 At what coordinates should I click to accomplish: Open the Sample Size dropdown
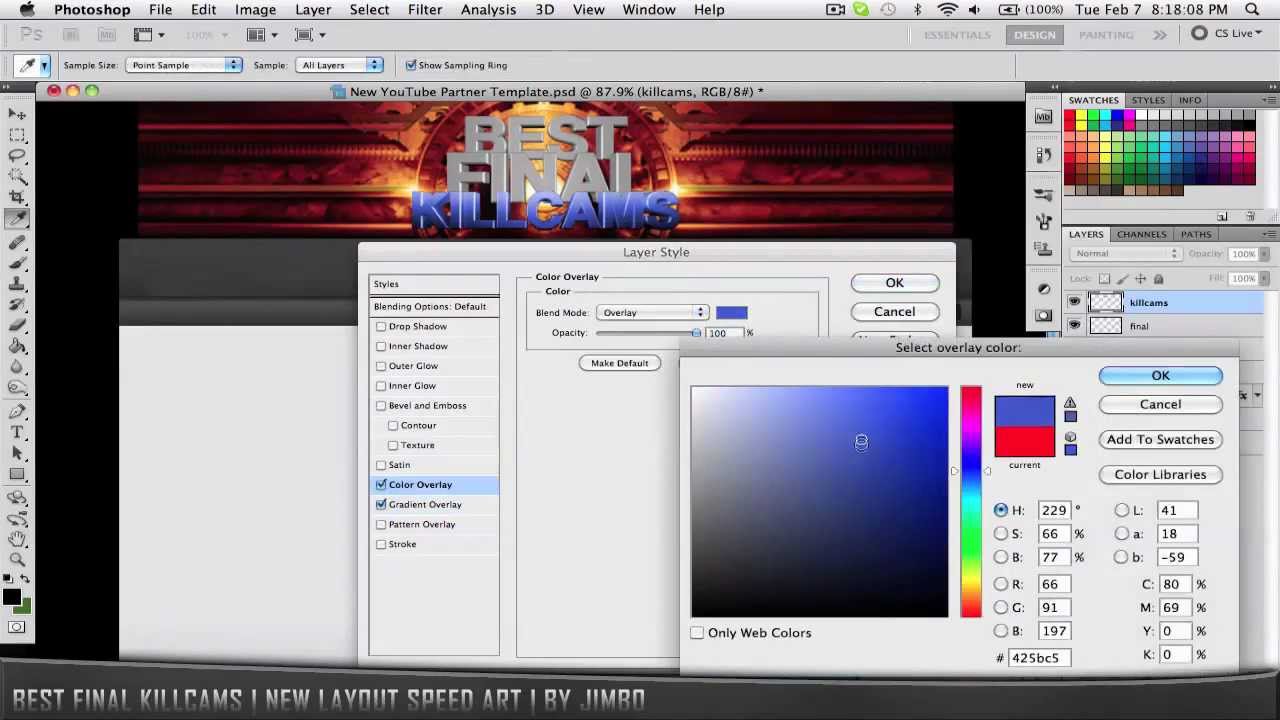pos(184,65)
